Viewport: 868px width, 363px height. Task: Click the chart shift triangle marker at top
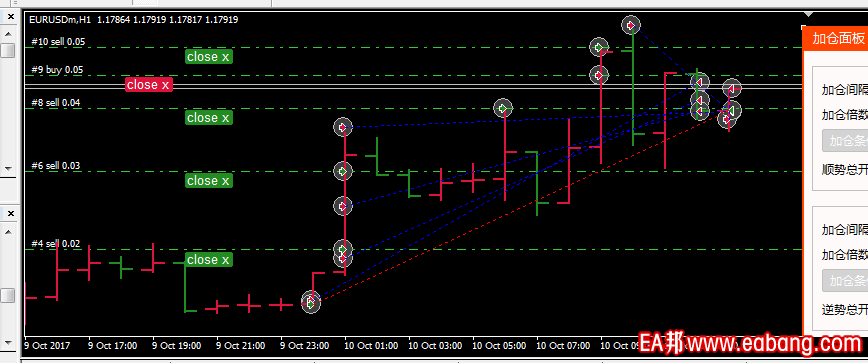[809, 14]
